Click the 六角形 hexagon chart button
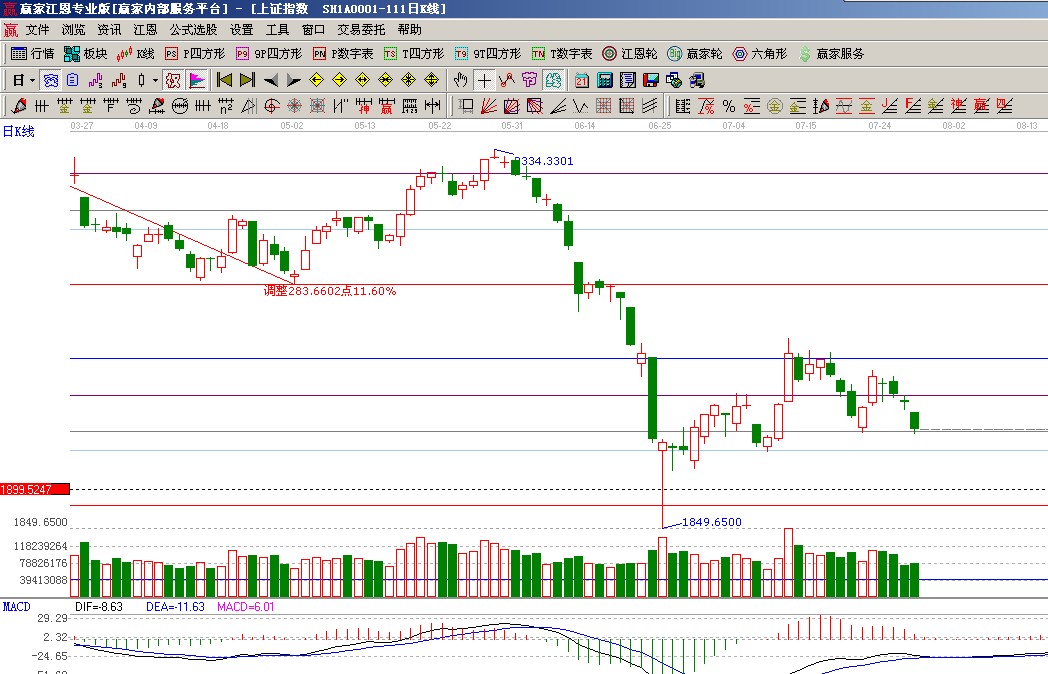 pos(762,54)
